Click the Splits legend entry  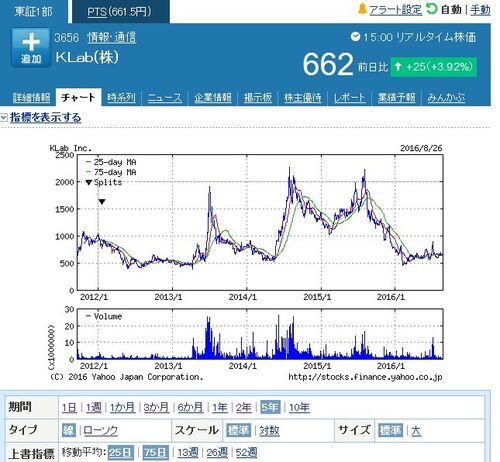click(x=104, y=182)
